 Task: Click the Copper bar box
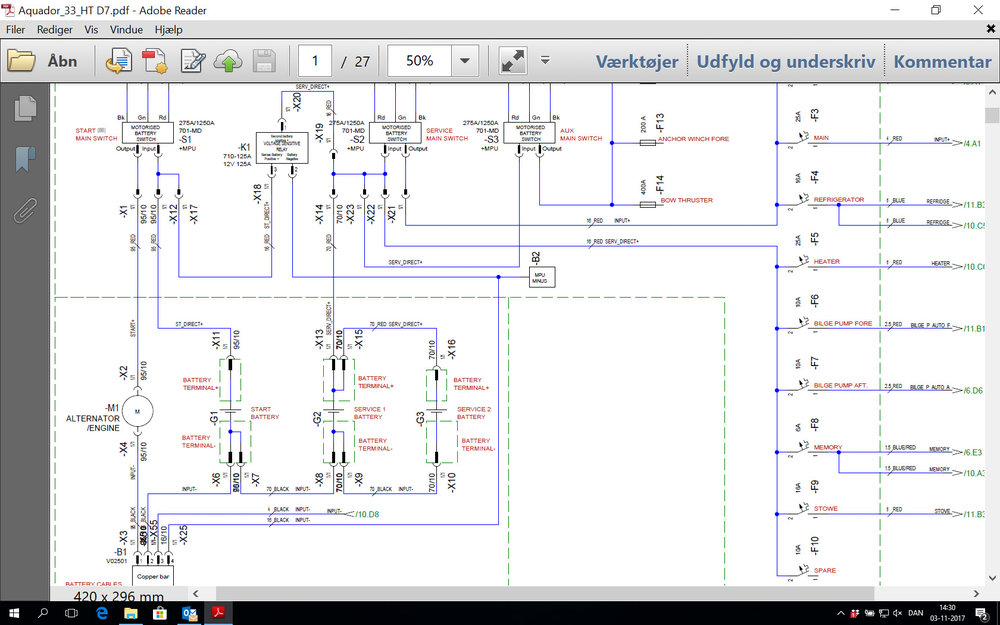pyautogui.click(x=152, y=576)
